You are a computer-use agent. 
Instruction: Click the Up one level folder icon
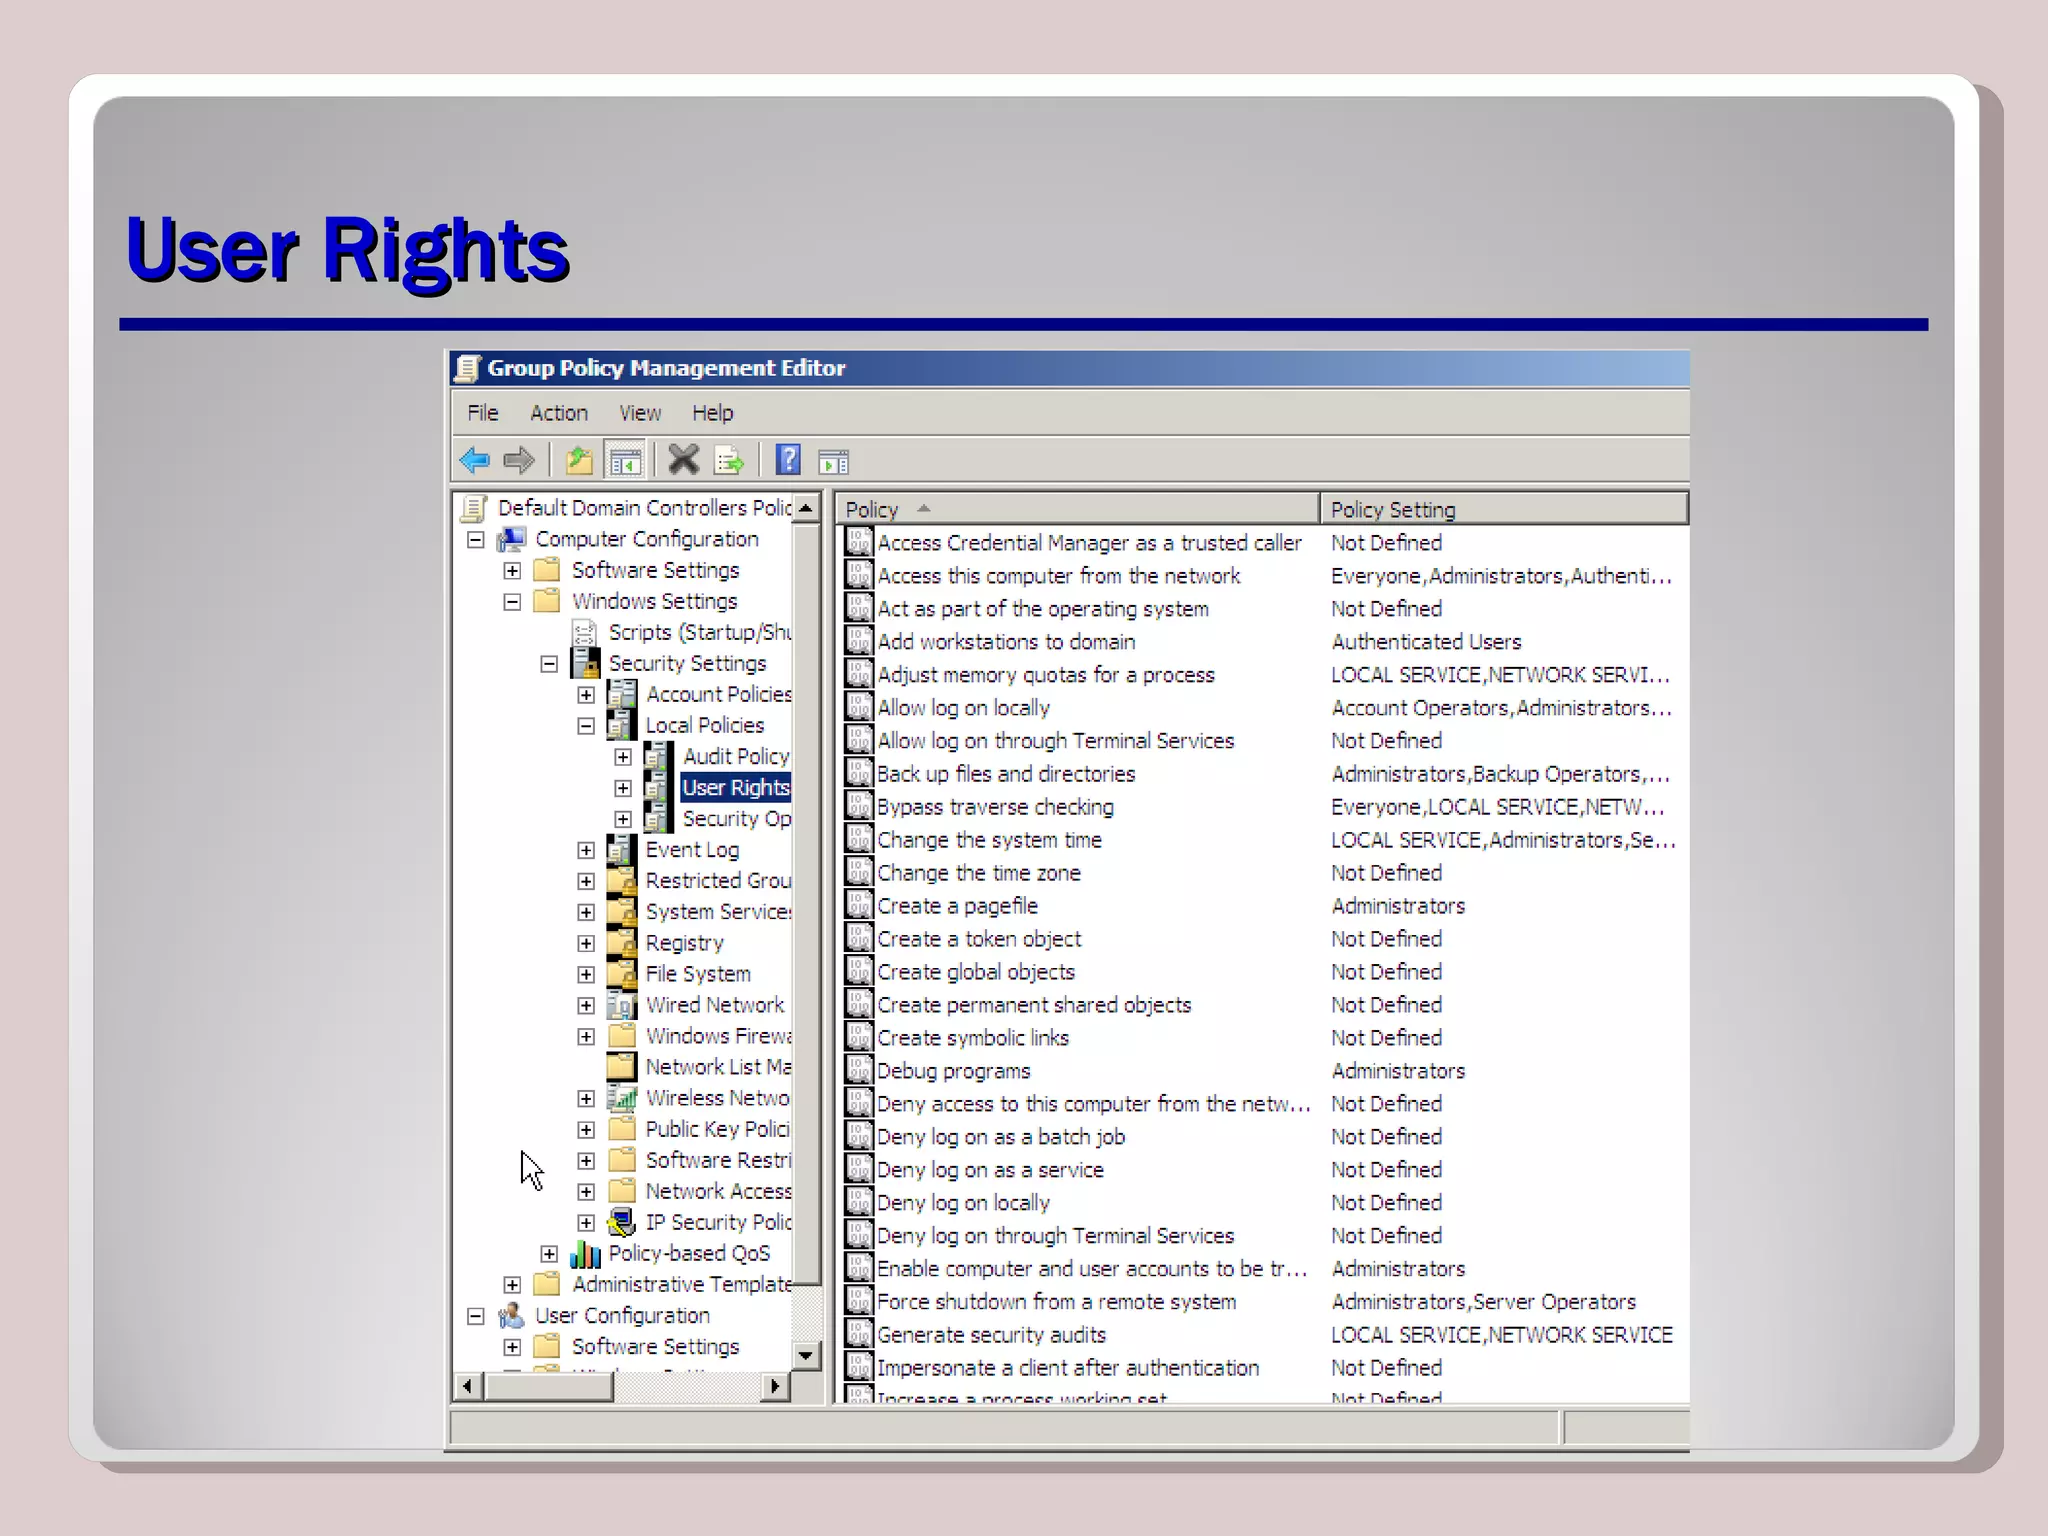tap(579, 461)
